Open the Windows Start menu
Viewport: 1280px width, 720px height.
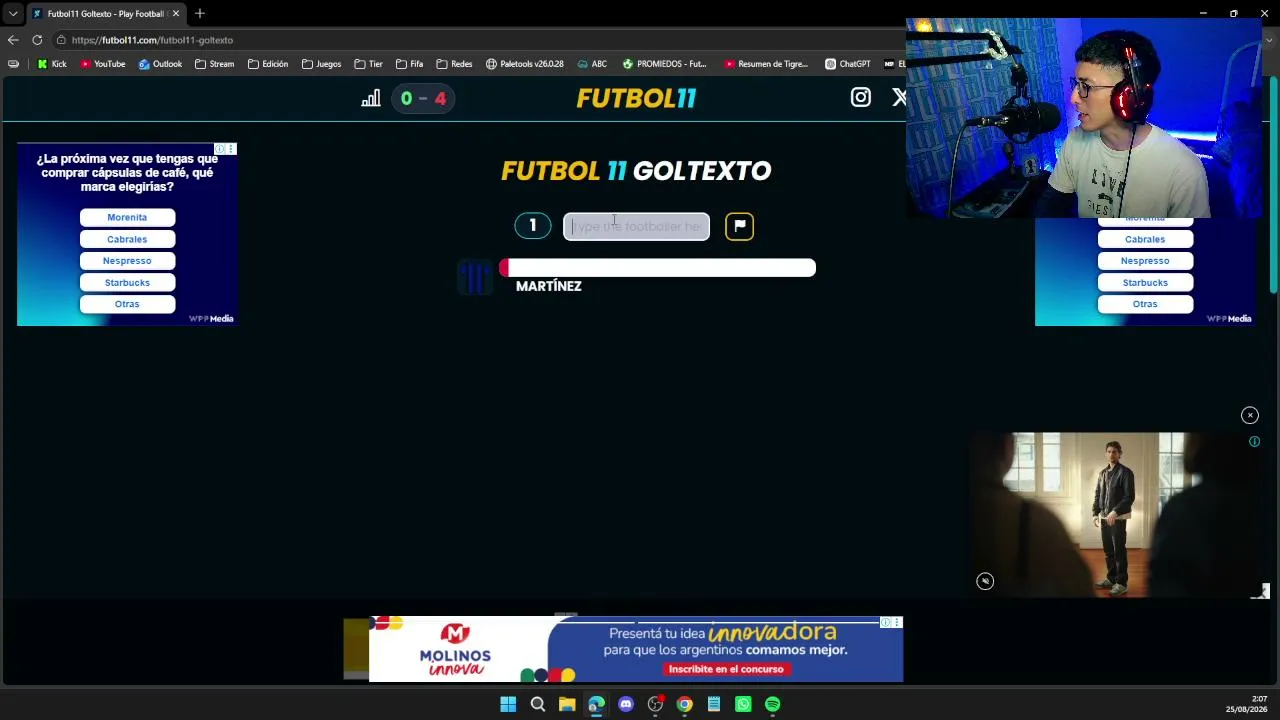pos(508,704)
